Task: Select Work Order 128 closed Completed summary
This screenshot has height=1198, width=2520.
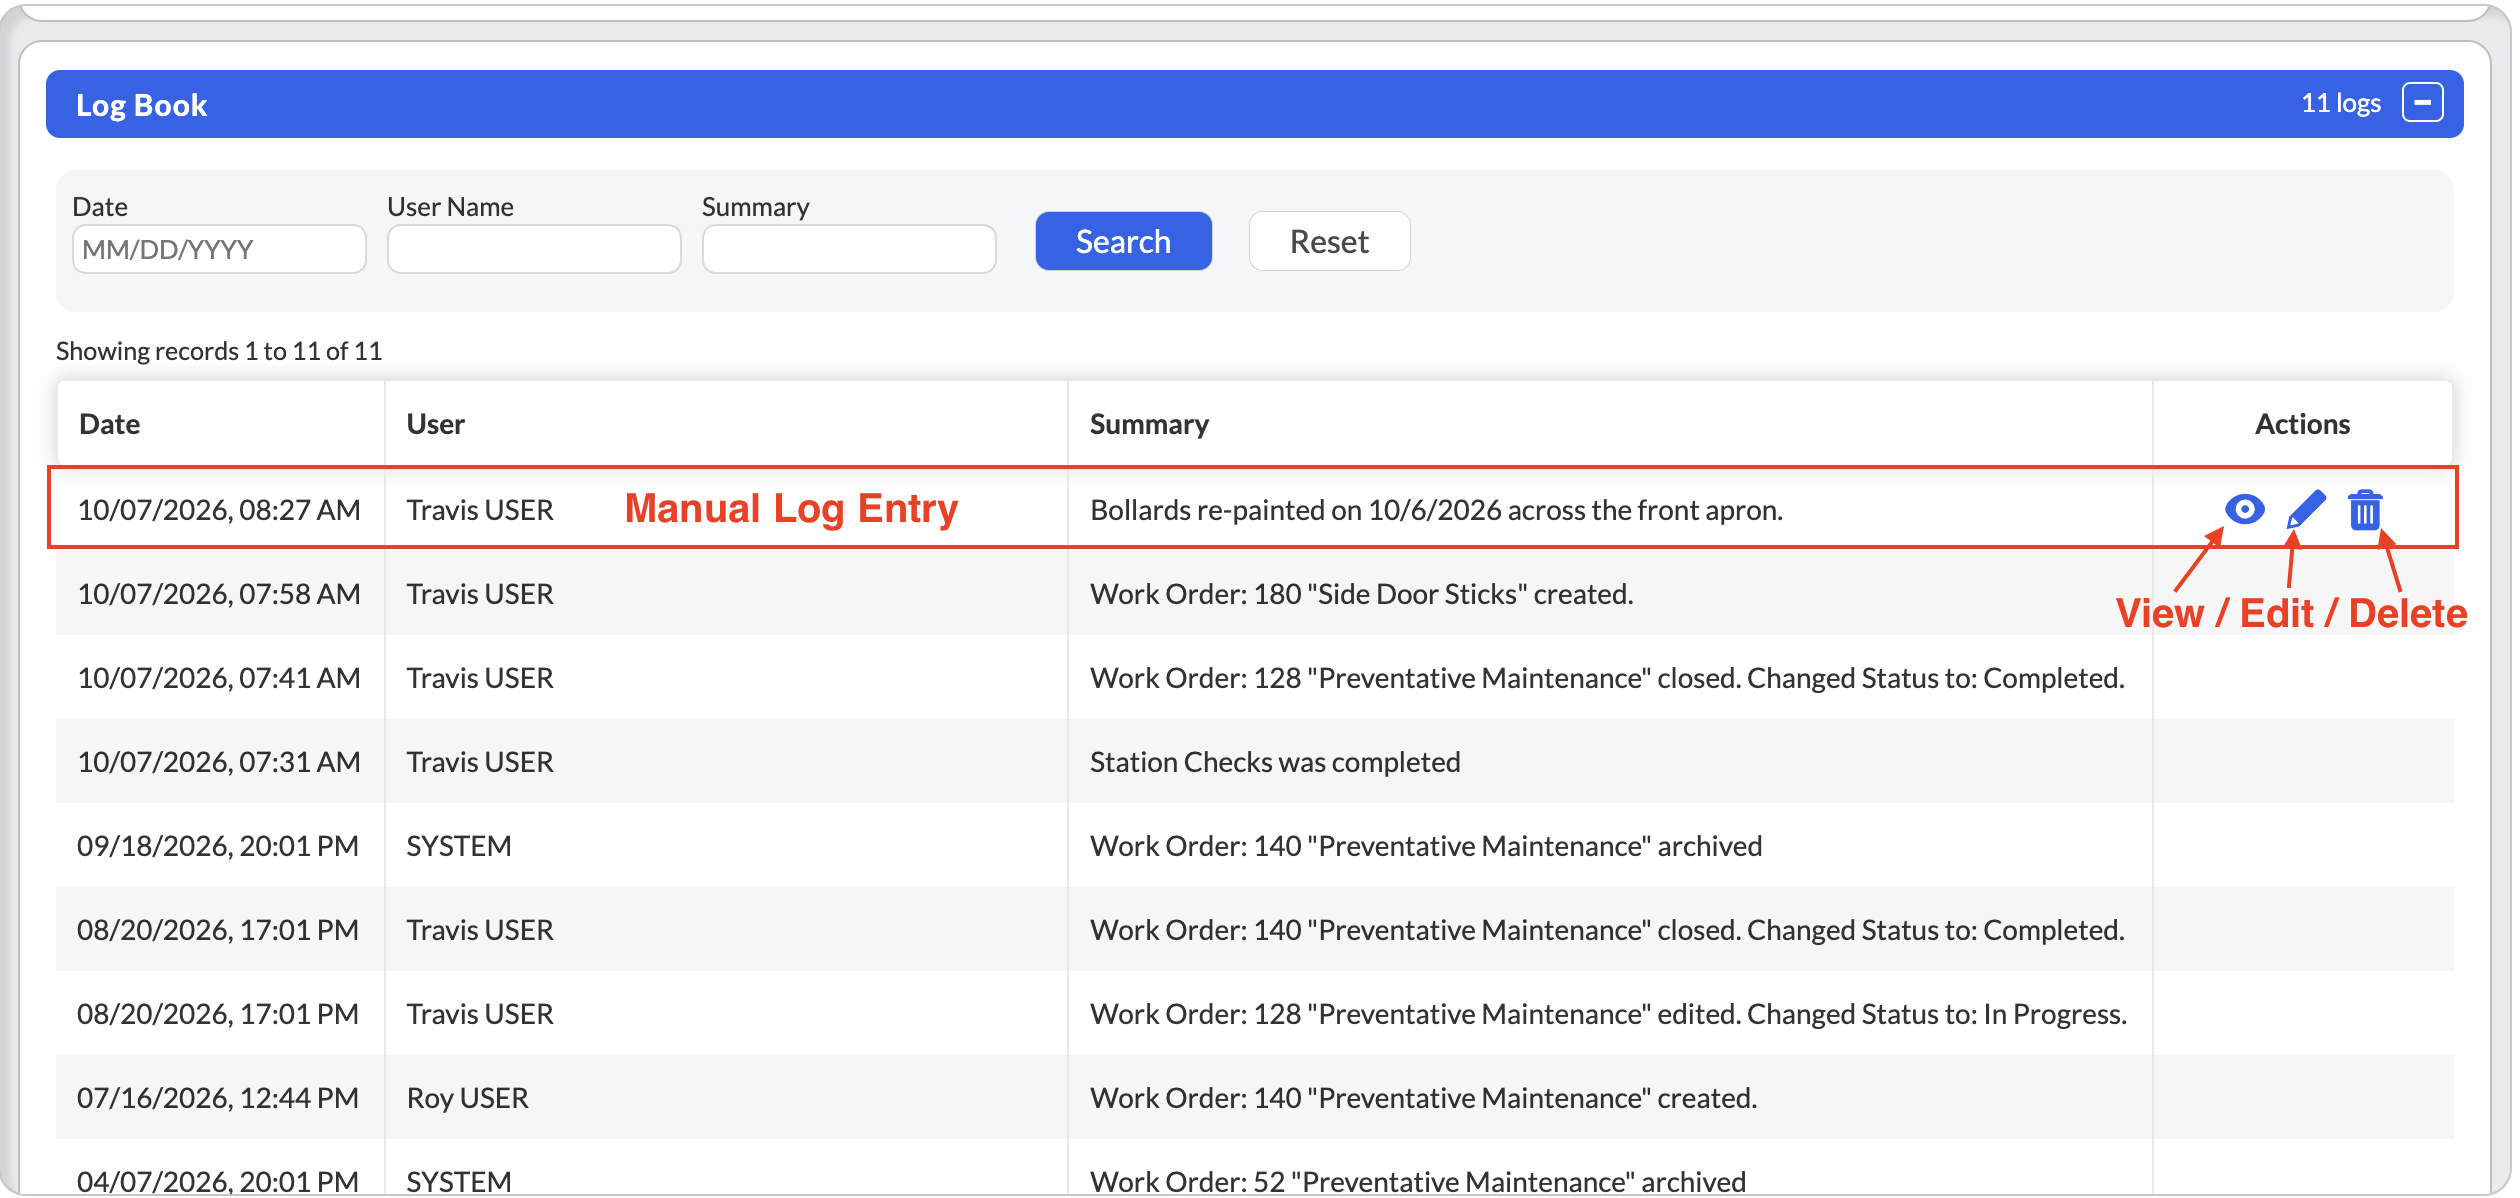Action: tap(1607, 678)
